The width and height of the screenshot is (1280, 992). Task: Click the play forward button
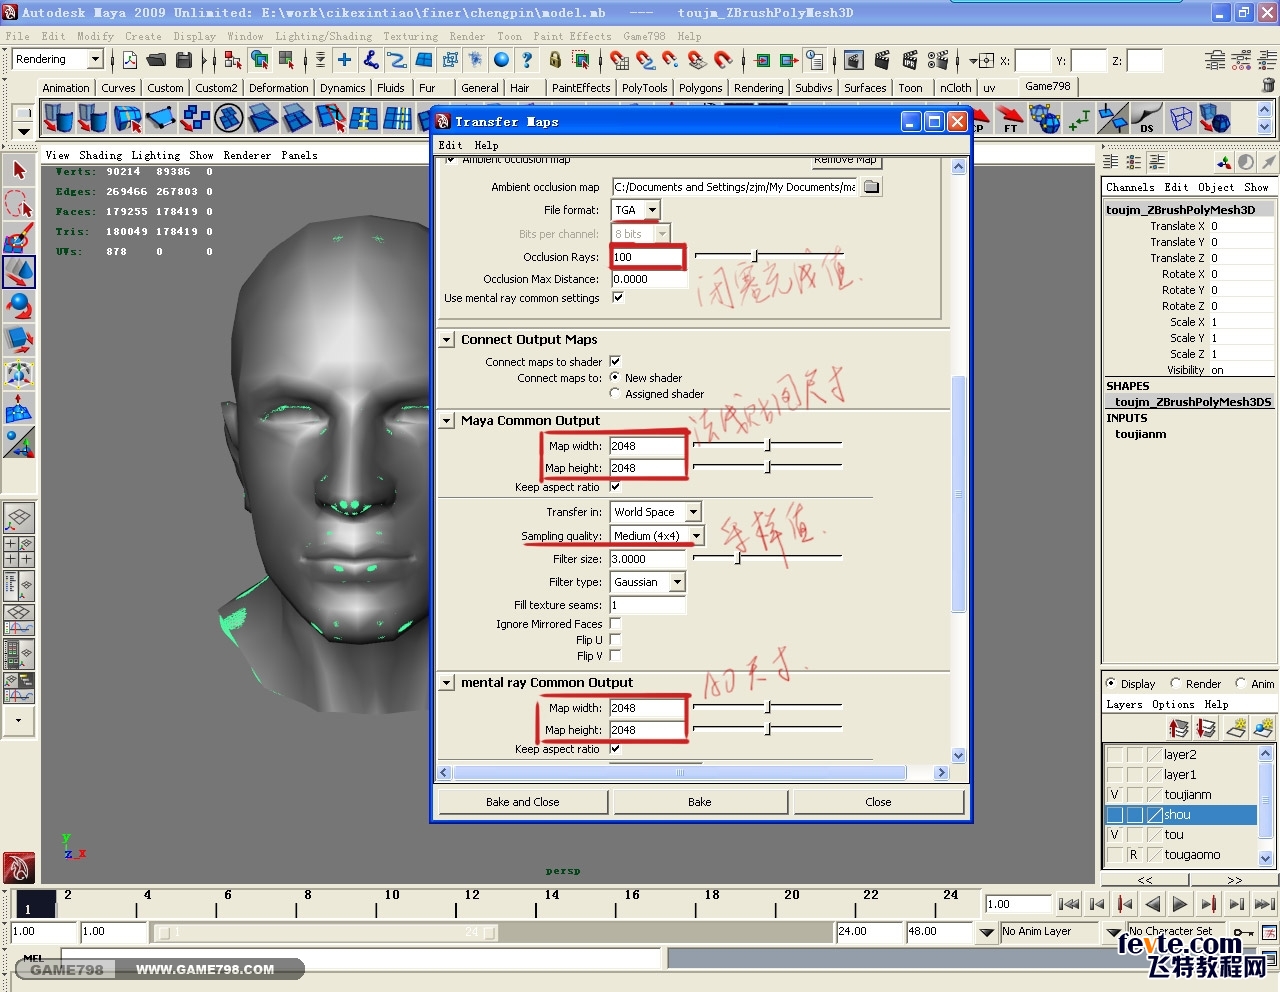coord(1180,904)
